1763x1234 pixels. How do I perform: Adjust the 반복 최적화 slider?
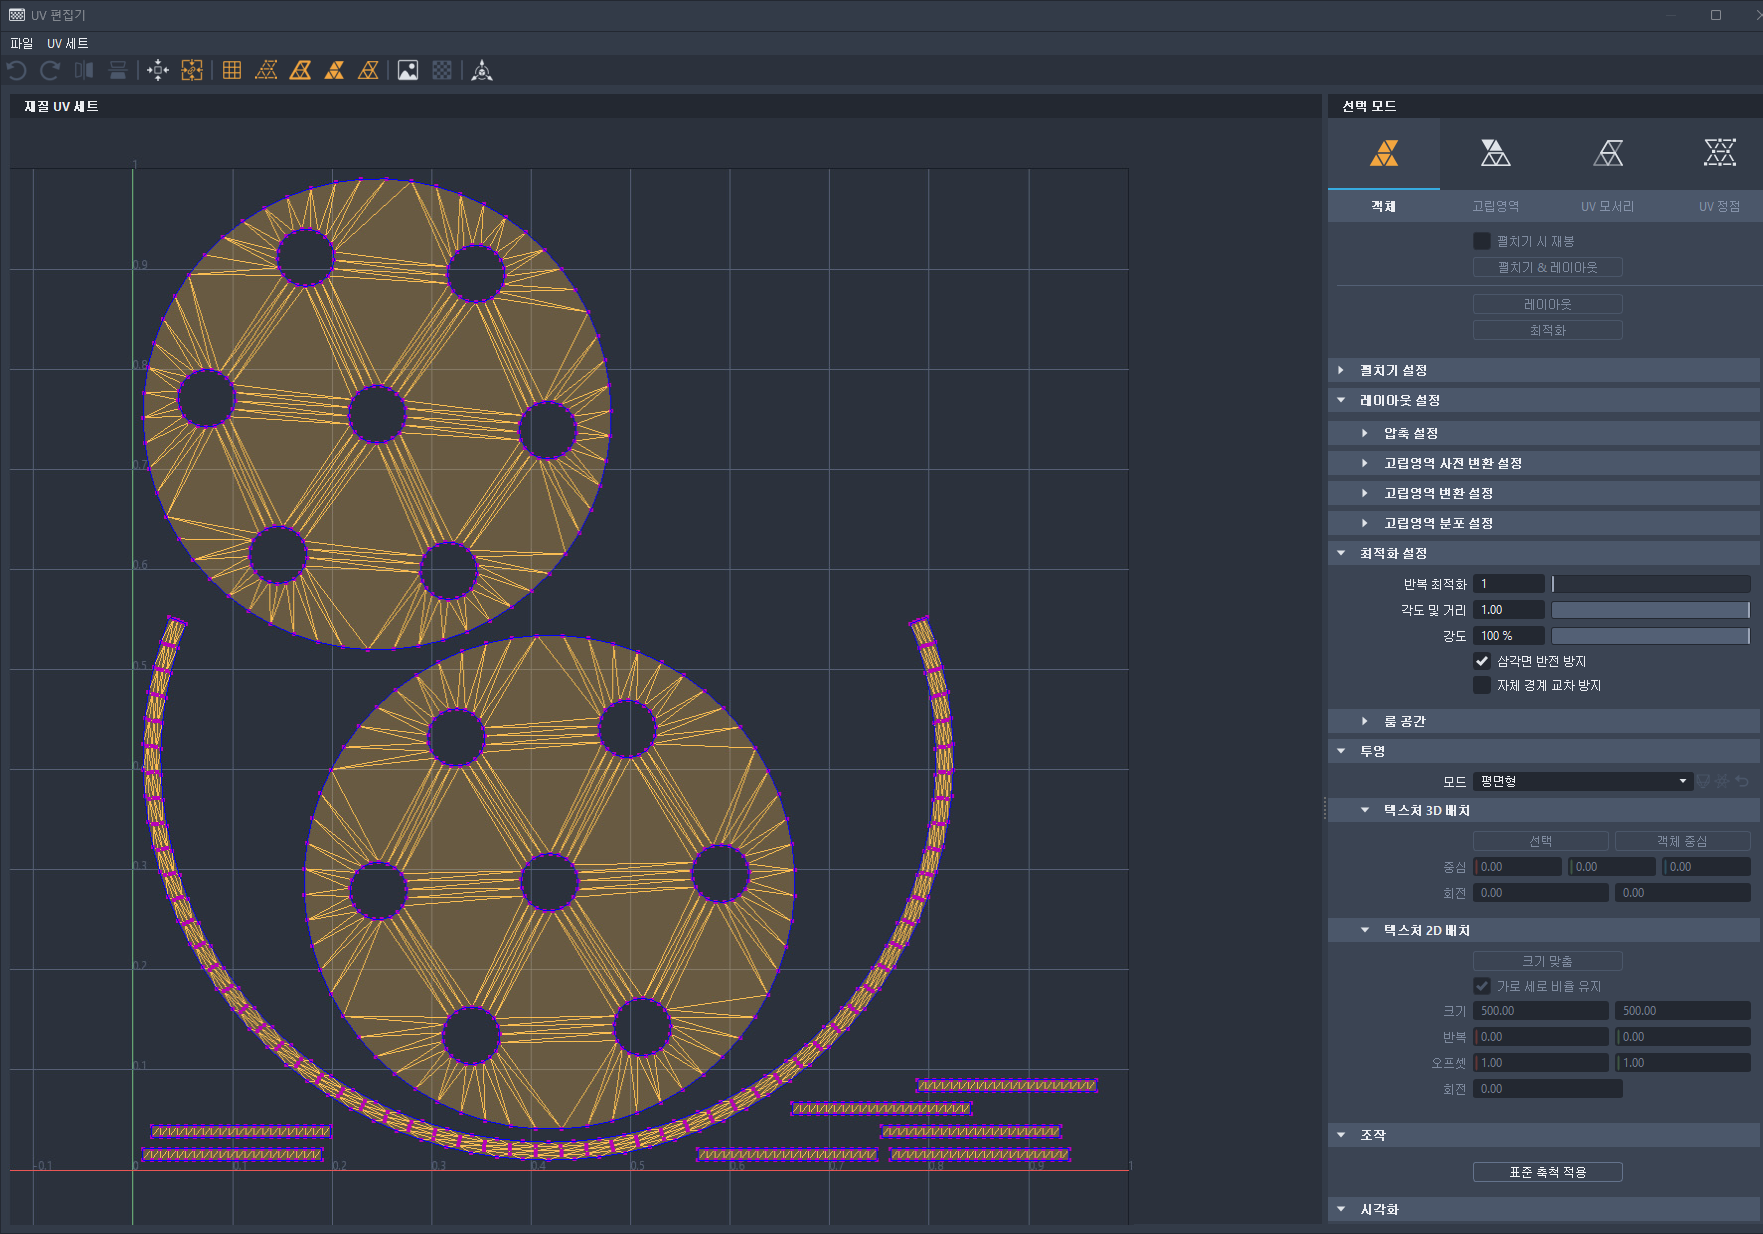click(1651, 584)
